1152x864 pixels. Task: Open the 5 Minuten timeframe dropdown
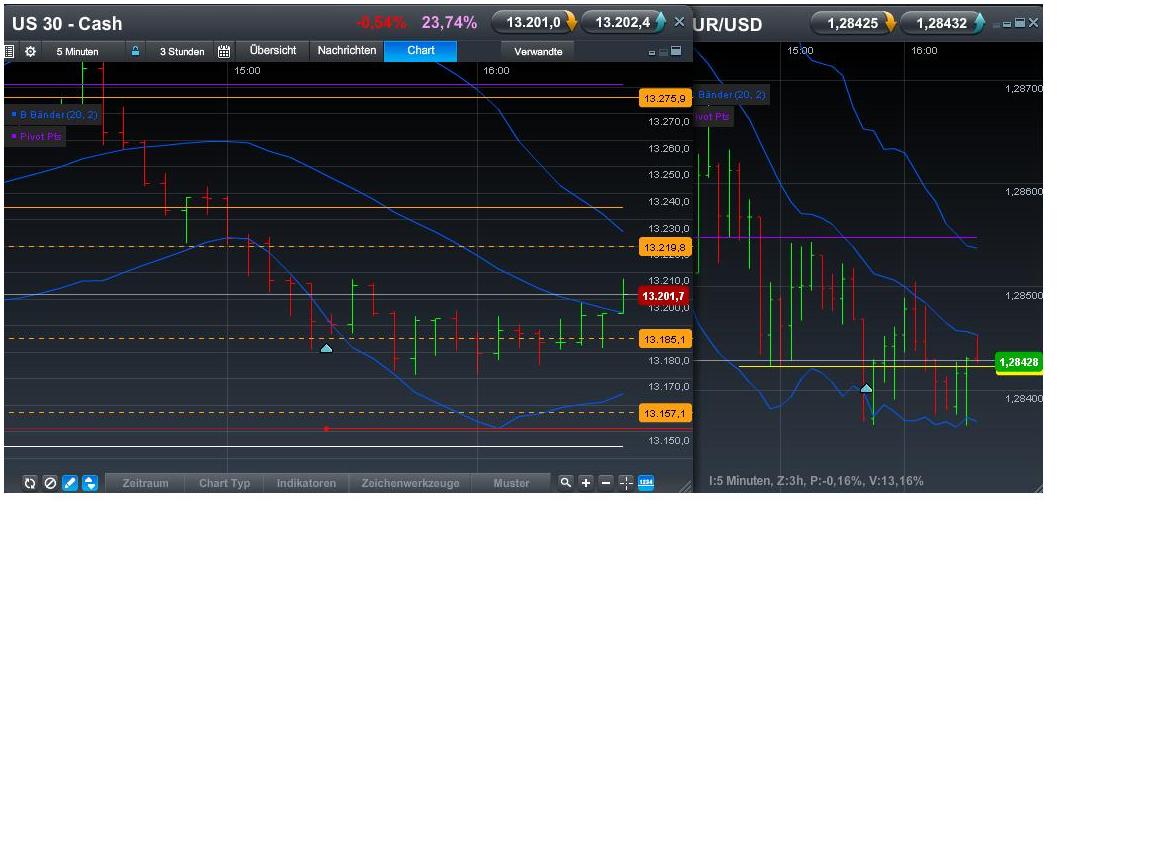point(80,51)
